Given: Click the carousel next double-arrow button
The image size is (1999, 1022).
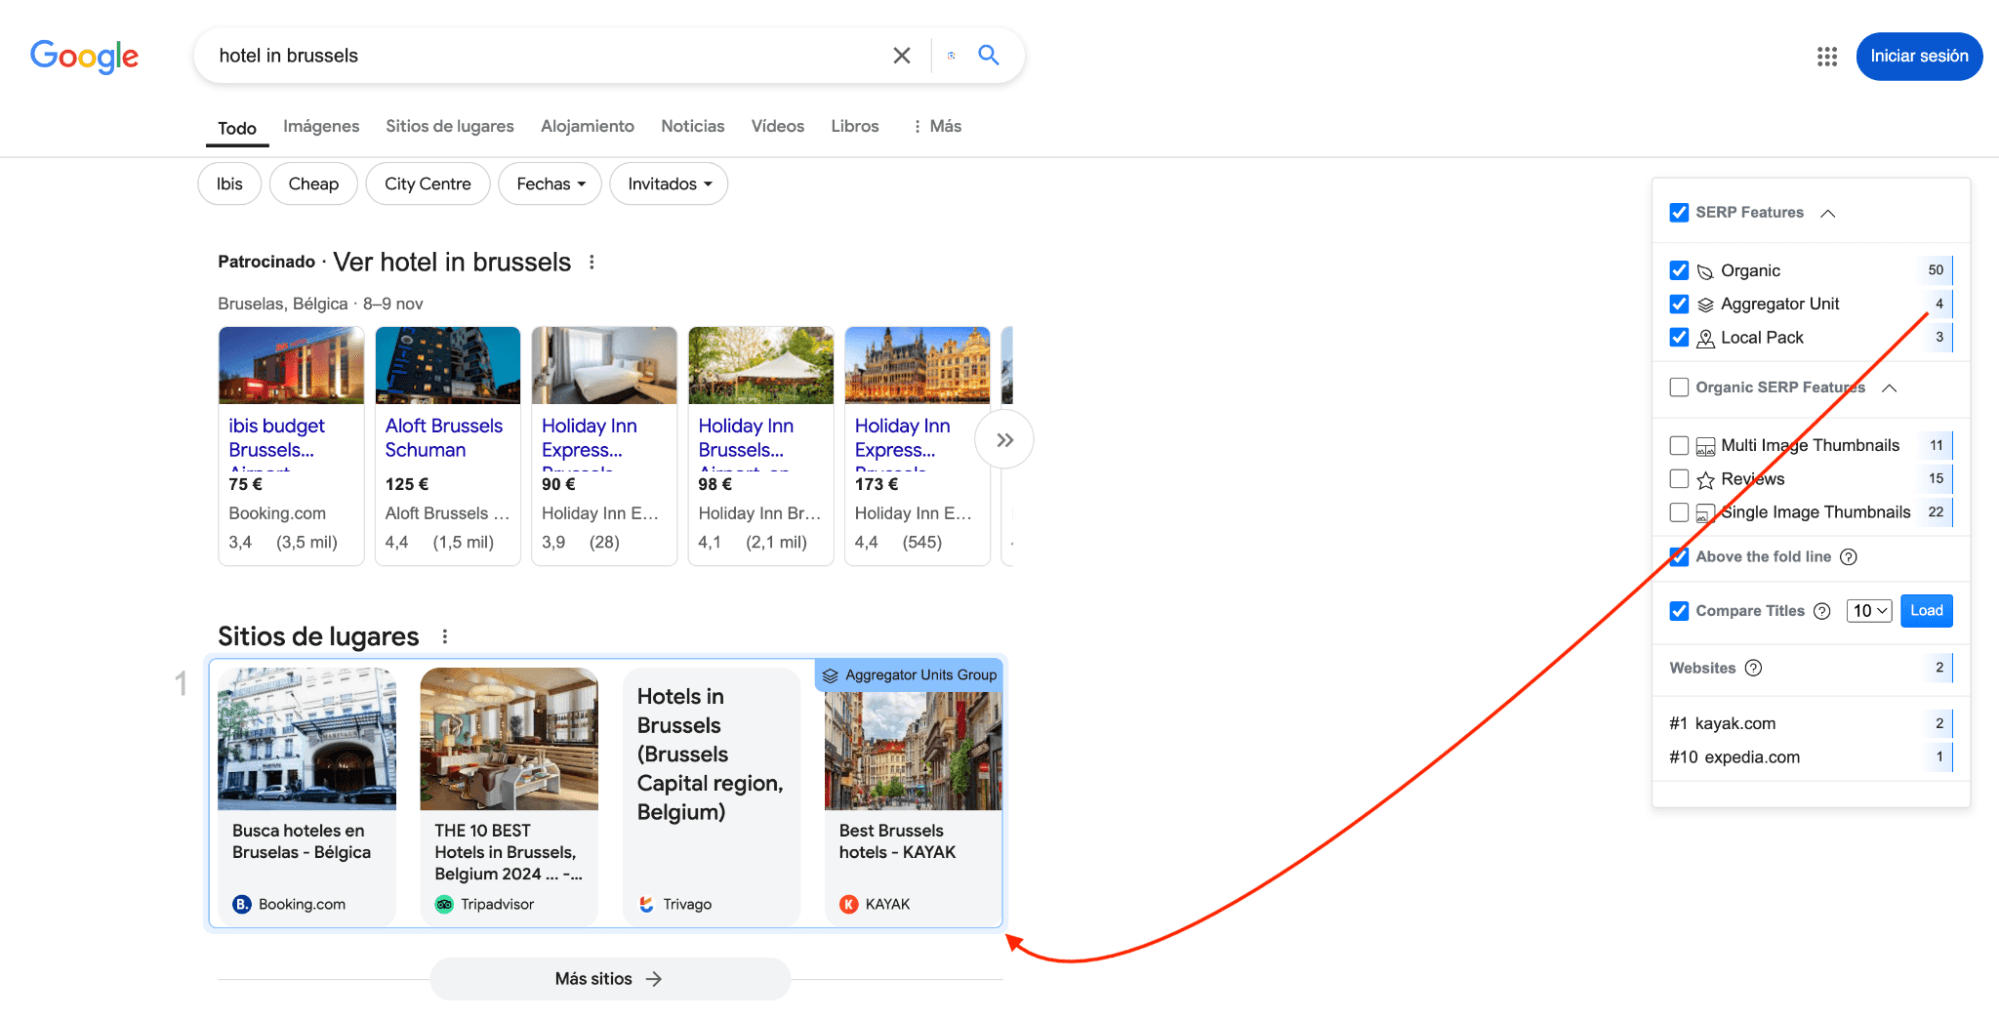Looking at the screenshot, I should [x=1004, y=440].
